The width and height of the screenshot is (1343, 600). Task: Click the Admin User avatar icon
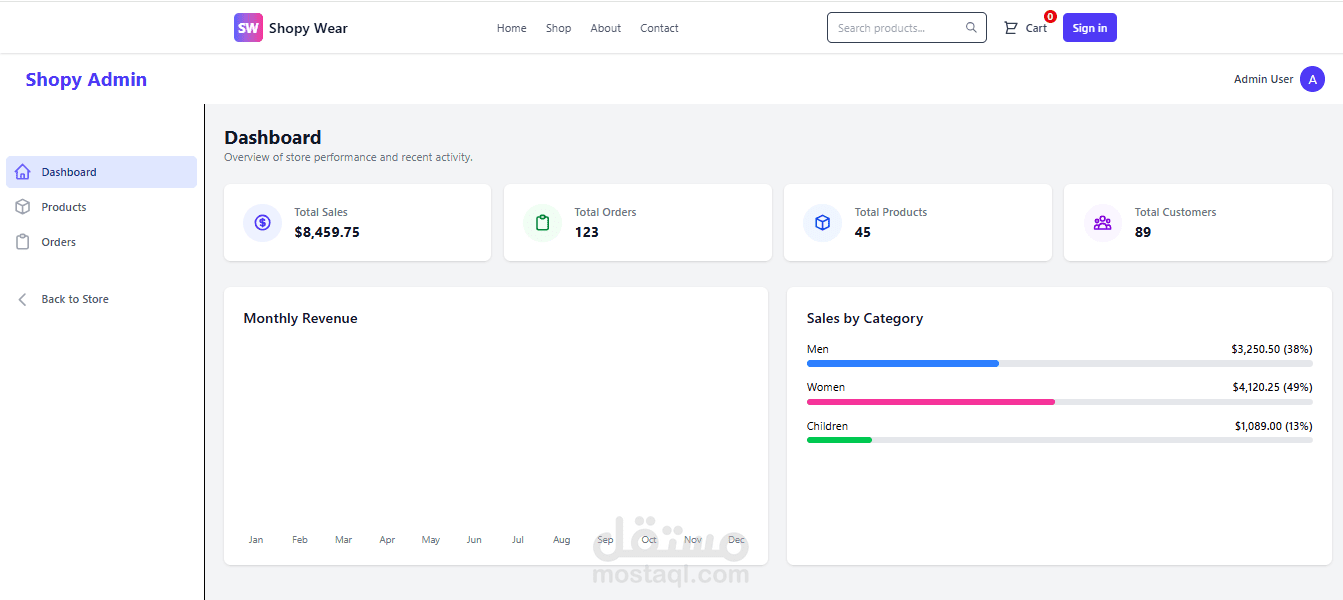(x=1312, y=80)
